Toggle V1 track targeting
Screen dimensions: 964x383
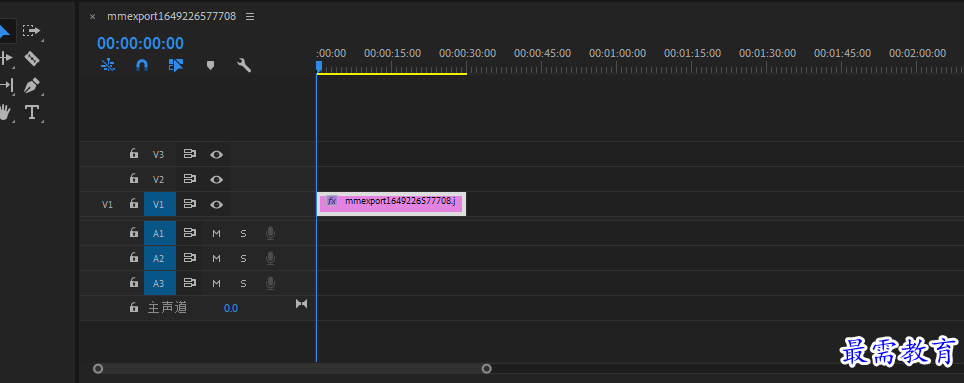click(x=160, y=204)
